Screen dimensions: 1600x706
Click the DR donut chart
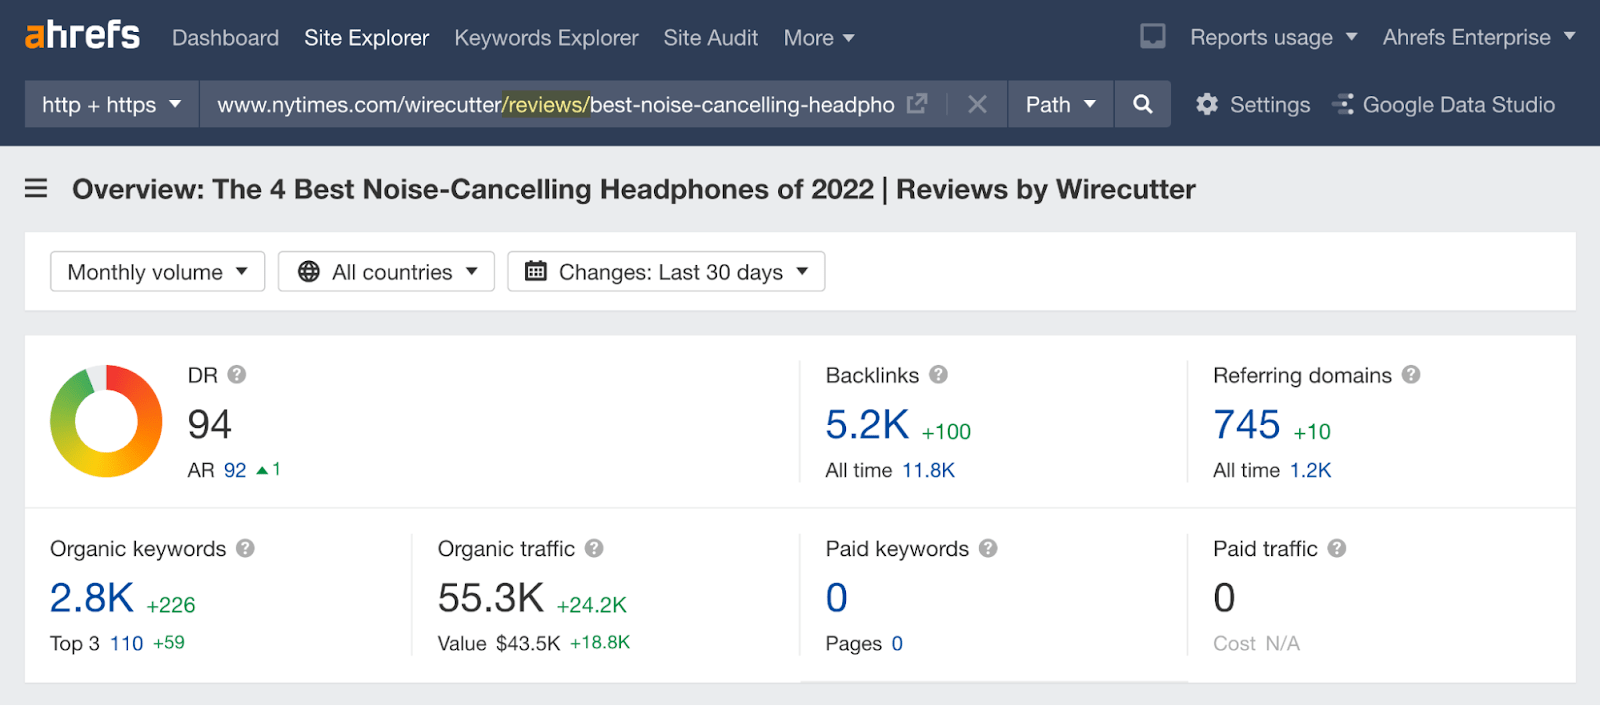106,421
